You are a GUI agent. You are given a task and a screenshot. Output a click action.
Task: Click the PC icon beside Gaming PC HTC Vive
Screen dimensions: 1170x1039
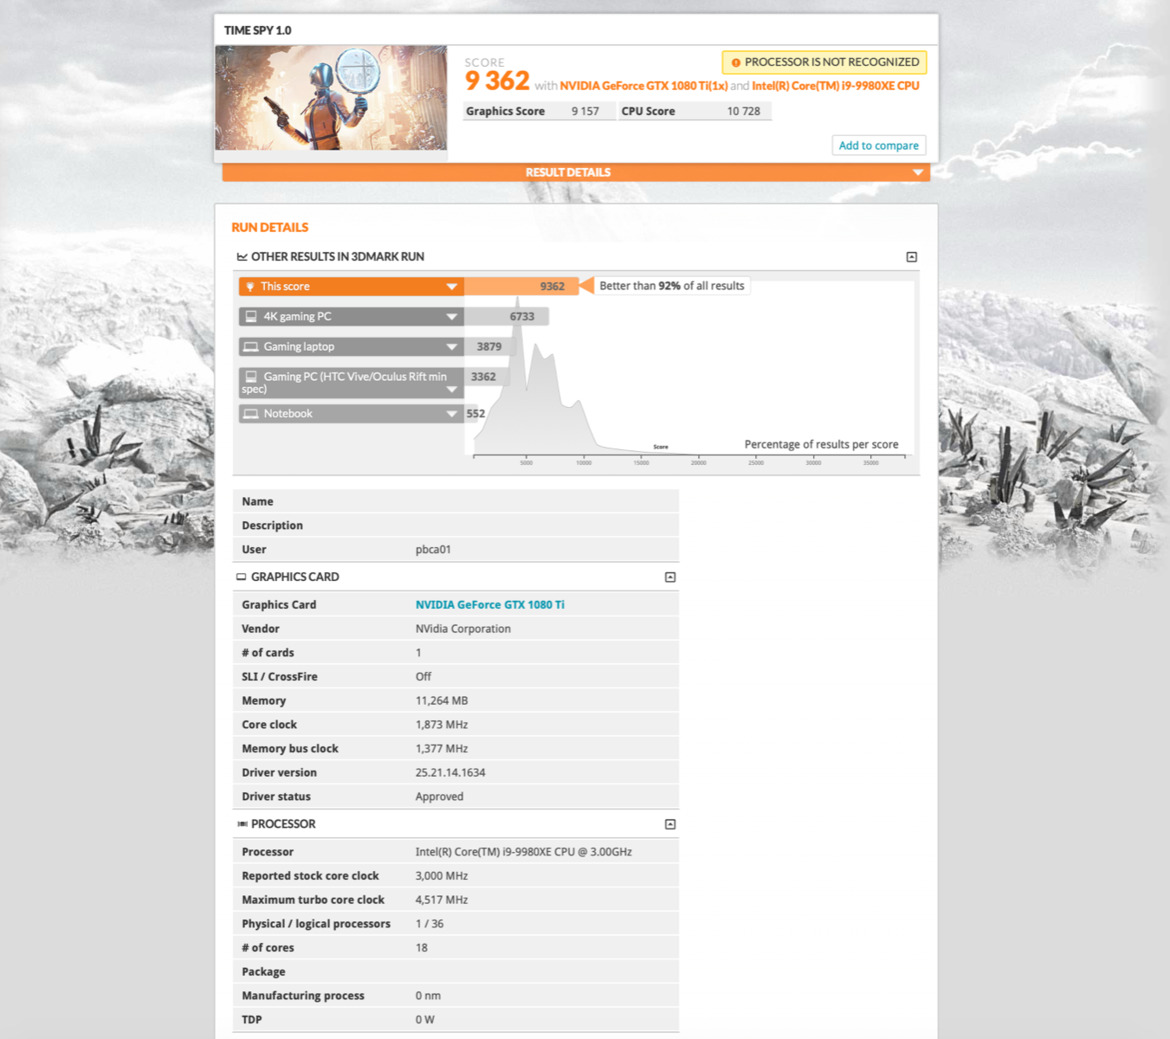point(251,377)
